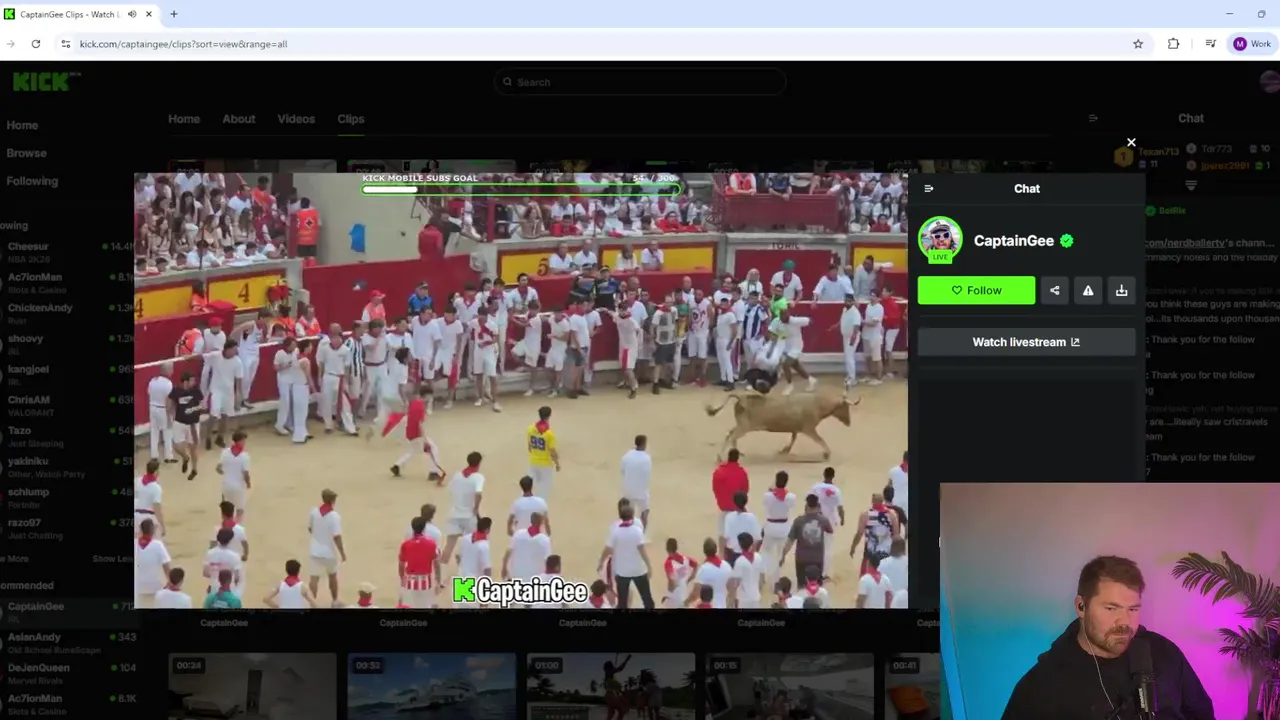Screen dimensions: 1280x720
Task: Collapse following list with Show Less
Action: point(112,559)
